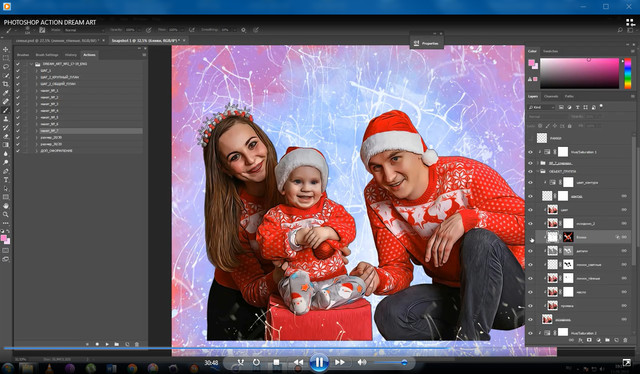The image size is (640, 374).
Task: Click the rainbow hue slider strip
Action: 628,73
